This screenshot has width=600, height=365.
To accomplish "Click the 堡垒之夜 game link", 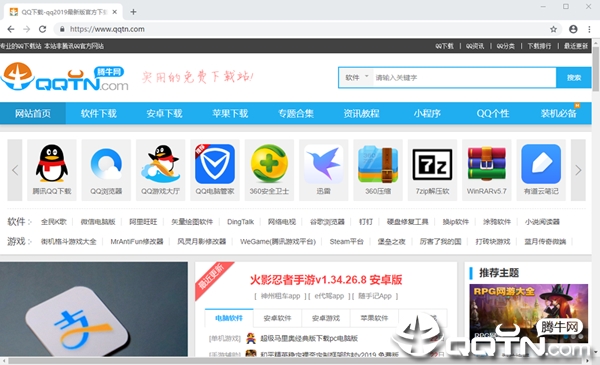I will click(x=391, y=241).
